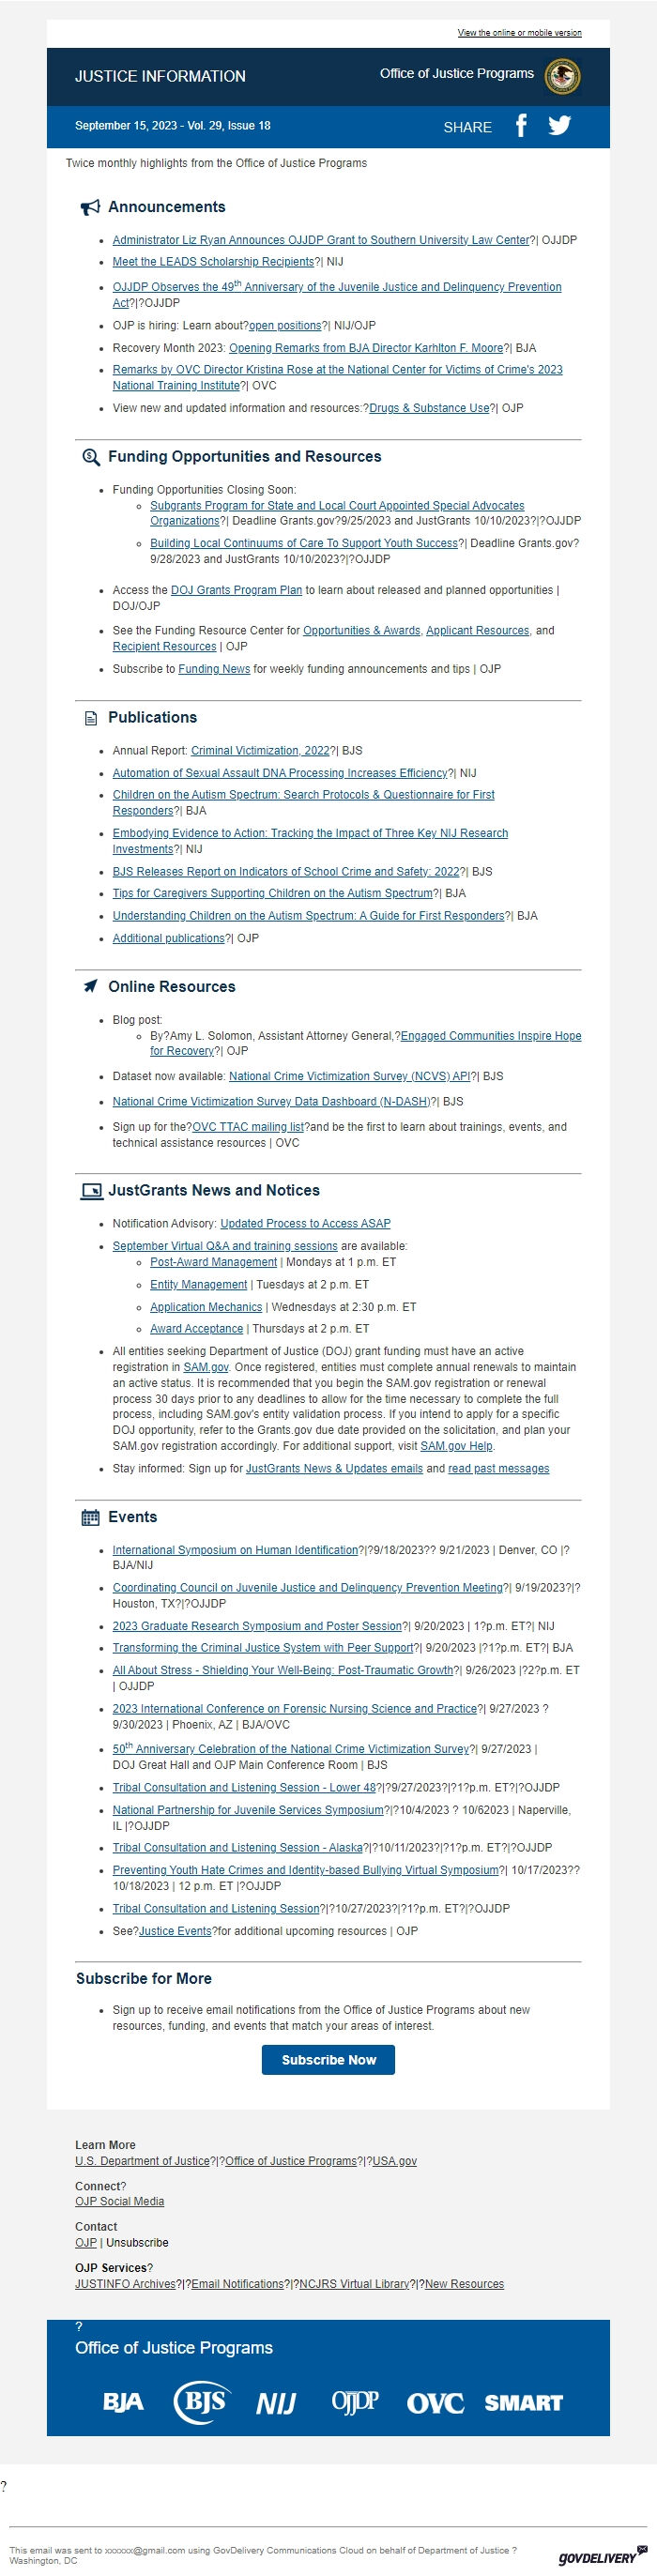Open Award Acceptance session link
Viewport: 657px width, 2576px height.
click(x=196, y=1329)
